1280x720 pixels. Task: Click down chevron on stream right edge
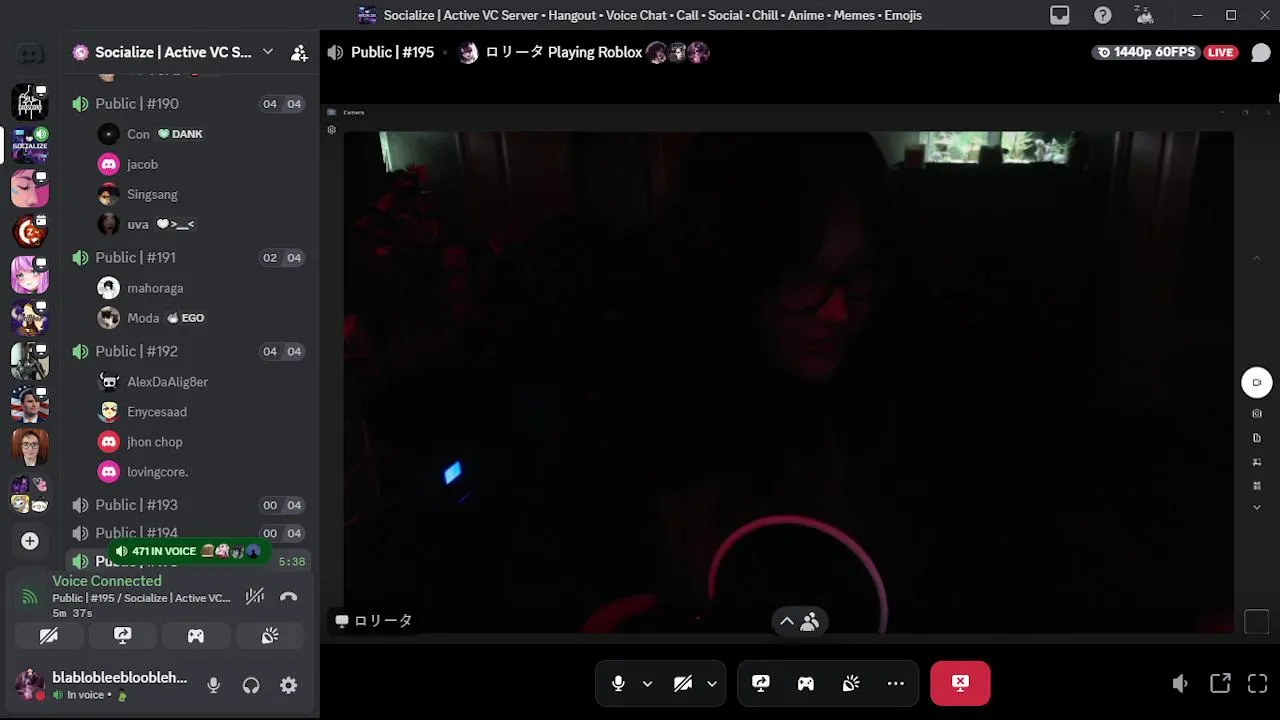pyautogui.click(x=1257, y=508)
